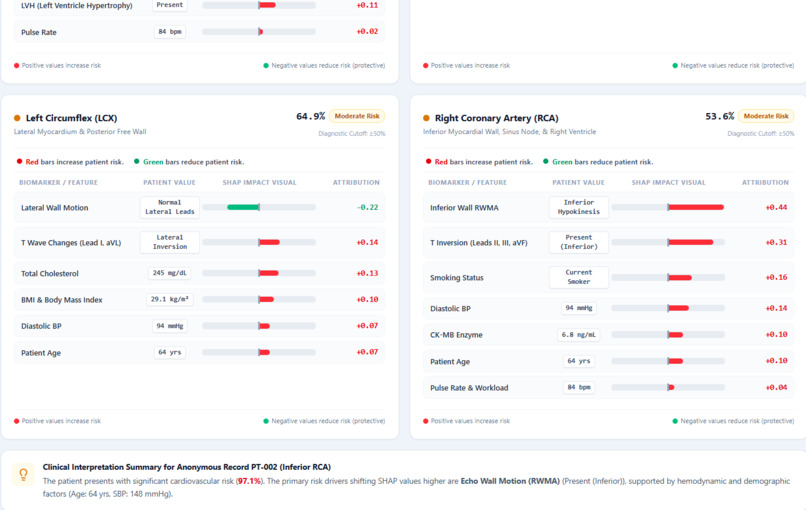Viewport: 806px width, 510px height.
Task: Click the 'Pulse Rate & Workload' feature label
Action: 469,388
